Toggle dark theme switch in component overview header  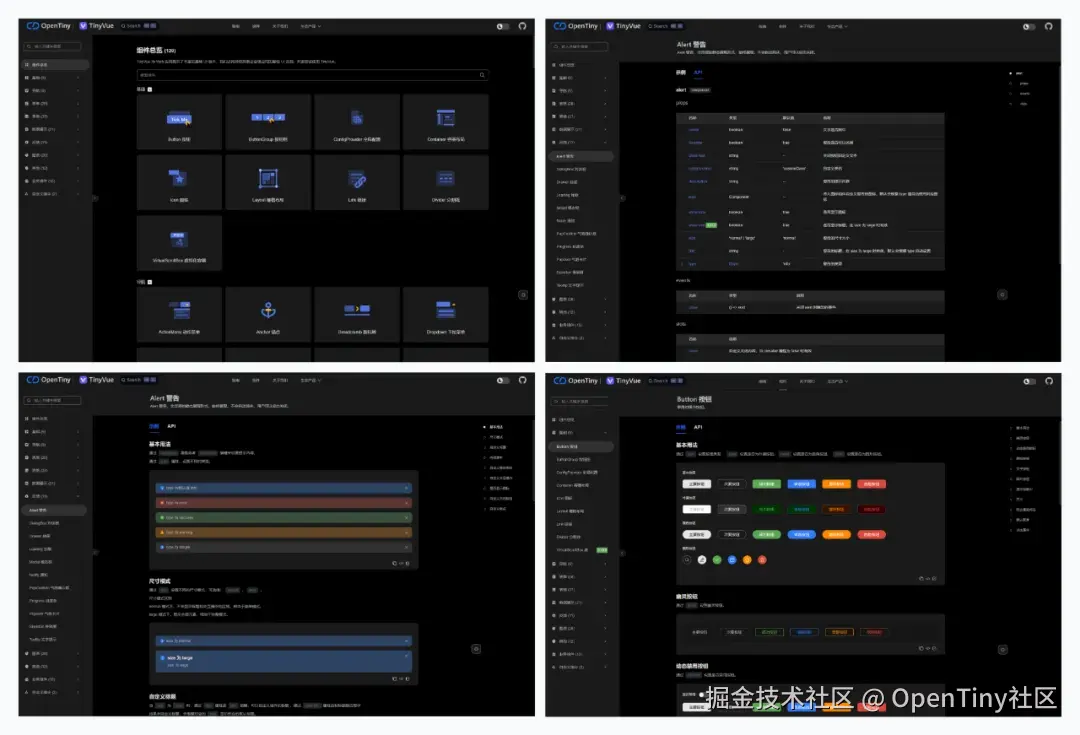tap(503, 26)
